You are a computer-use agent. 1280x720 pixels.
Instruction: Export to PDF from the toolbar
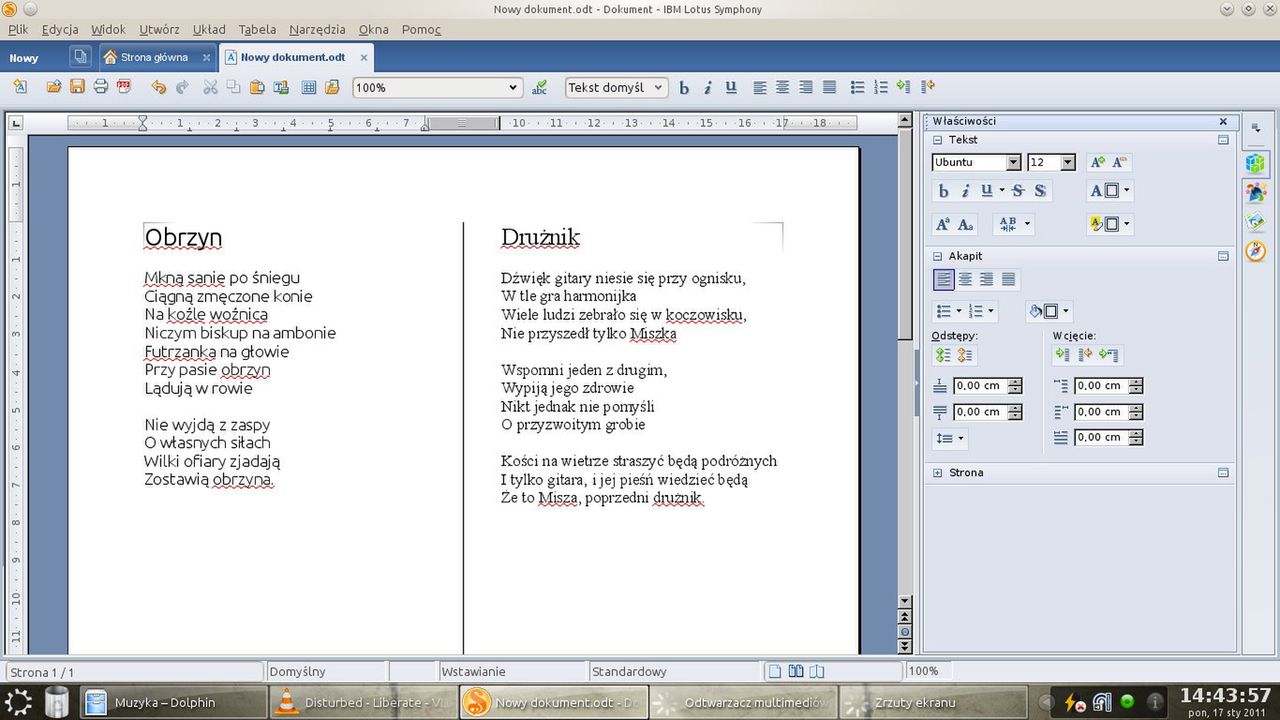click(x=124, y=87)
